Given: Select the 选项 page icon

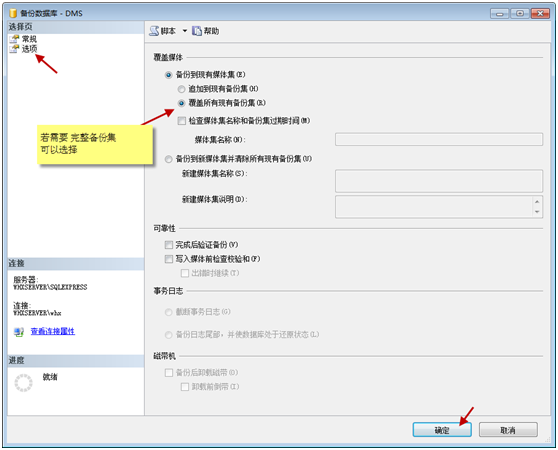Looking at the screenshot, I should click(14, 49).
